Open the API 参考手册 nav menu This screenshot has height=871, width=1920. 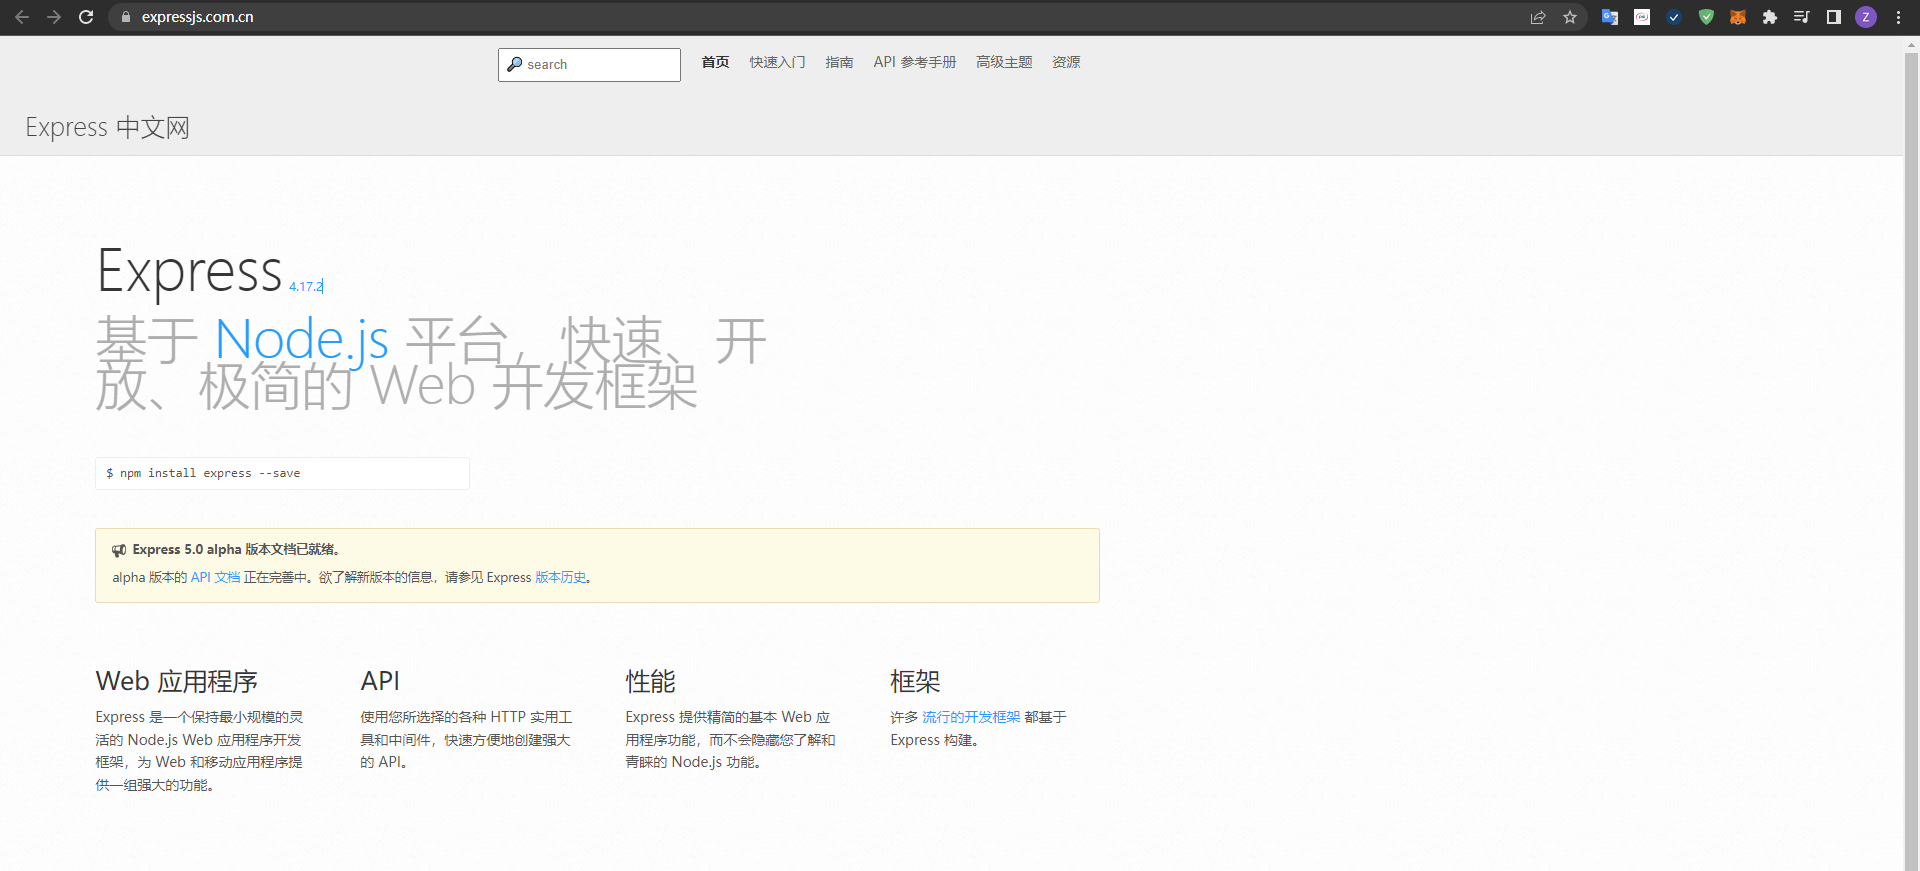914,62
